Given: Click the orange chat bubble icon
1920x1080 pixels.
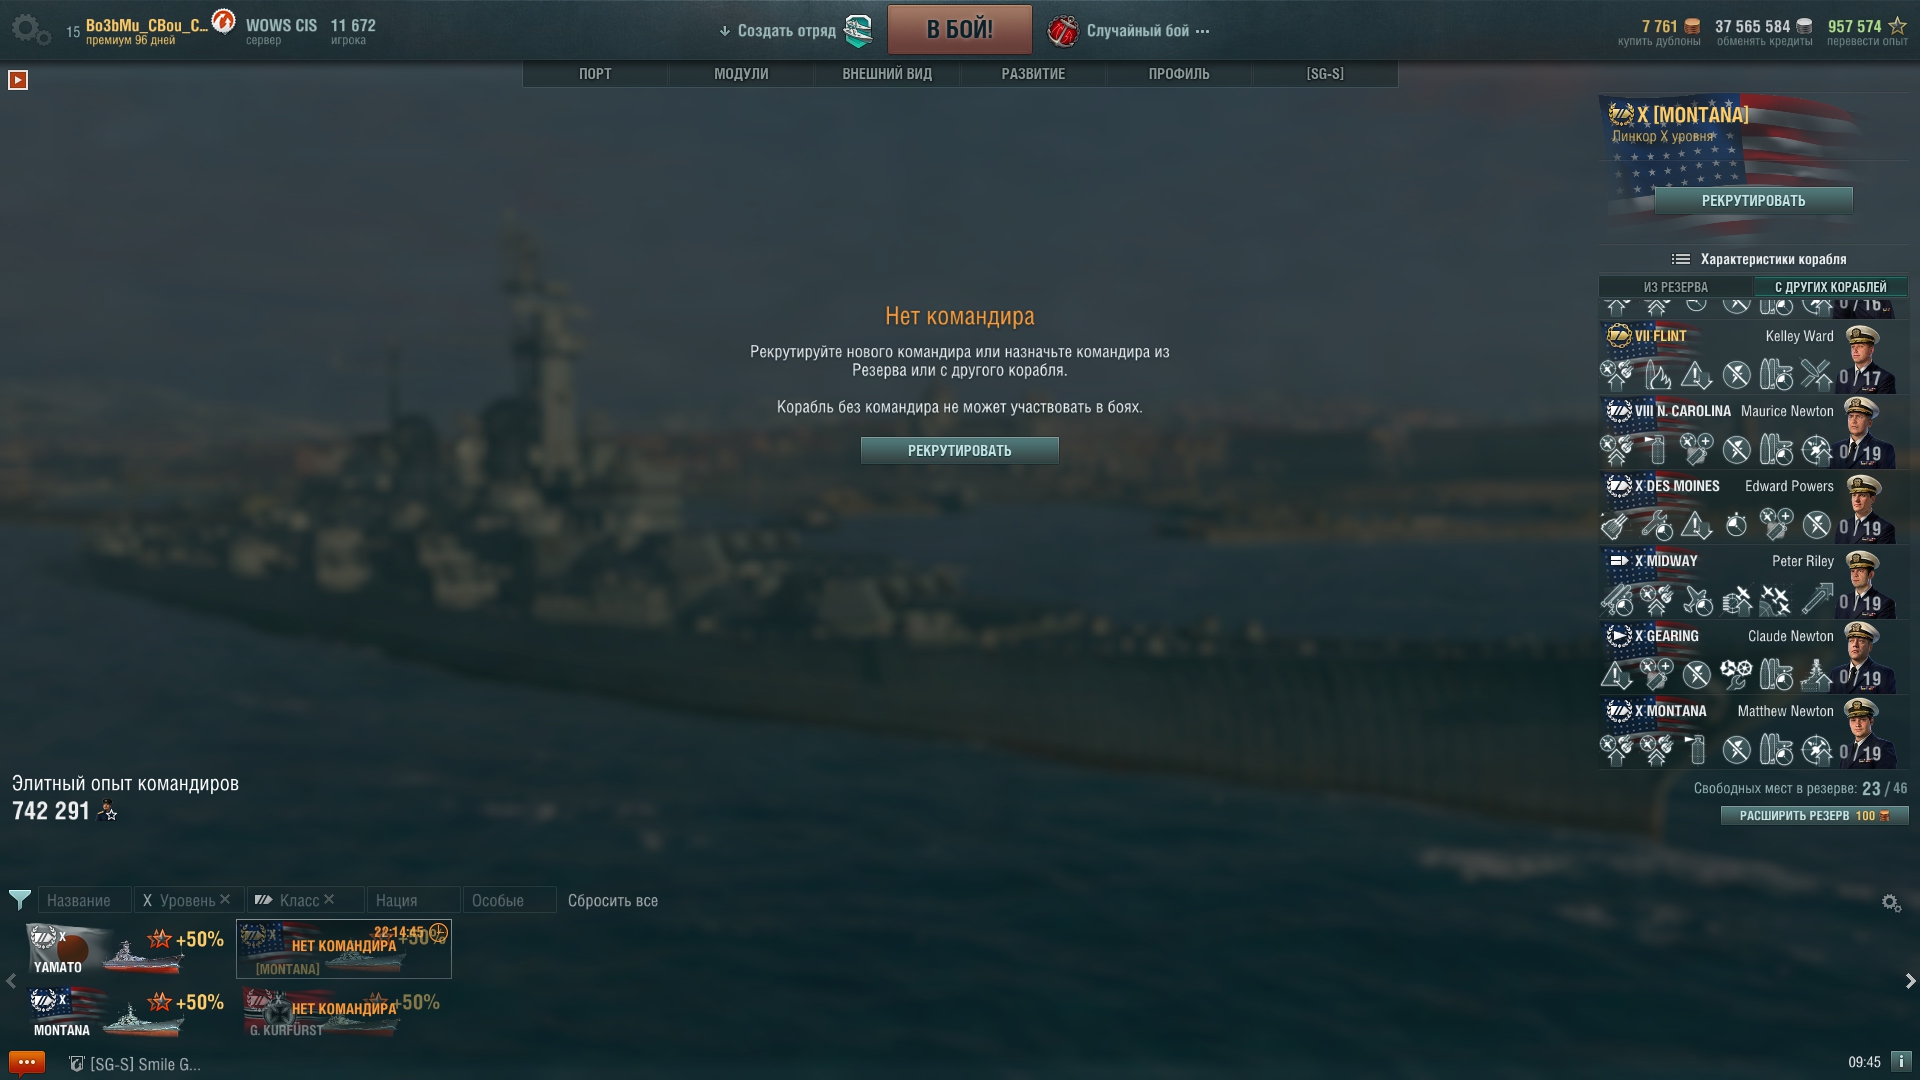Looking at the screenshot, I should [x=26, y=1063].
